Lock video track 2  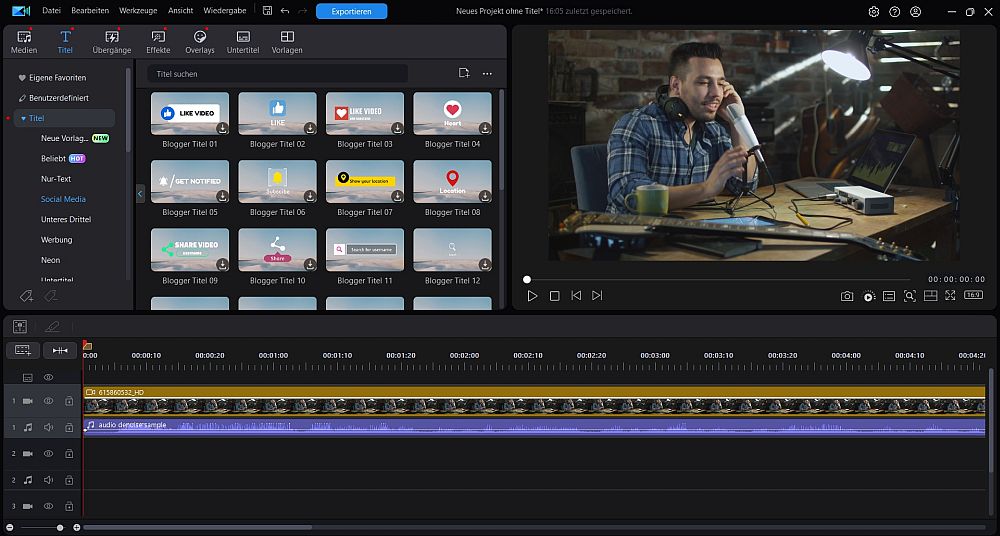pos(69,454)
